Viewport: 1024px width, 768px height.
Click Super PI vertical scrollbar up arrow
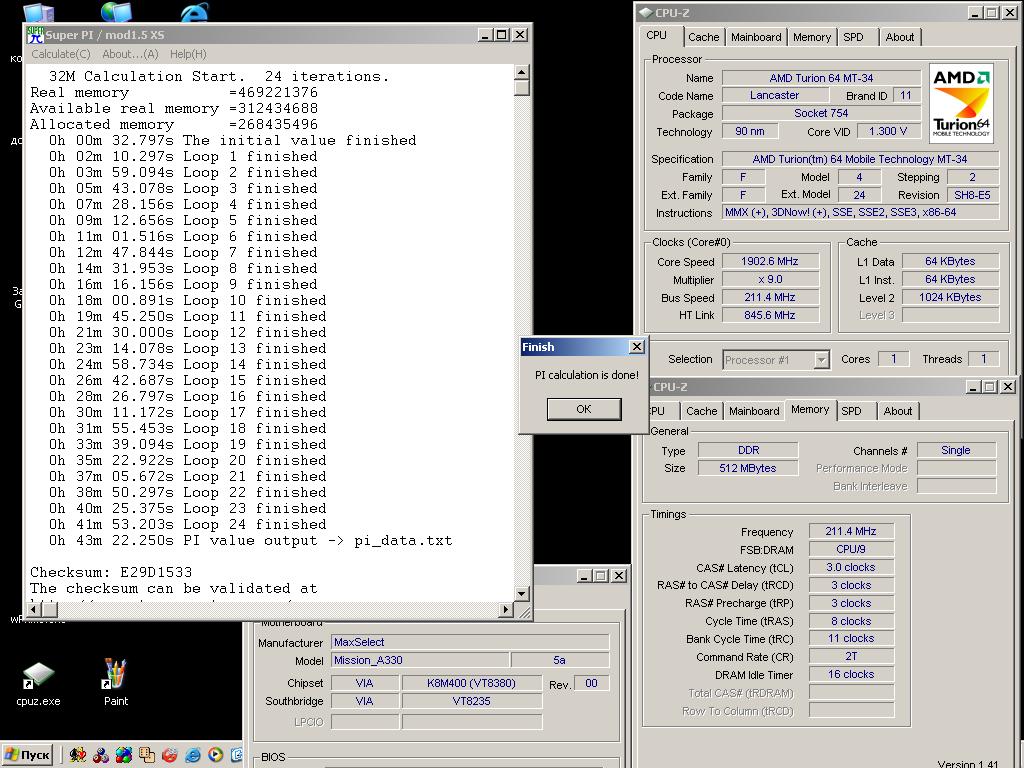(x=521, y=72)
